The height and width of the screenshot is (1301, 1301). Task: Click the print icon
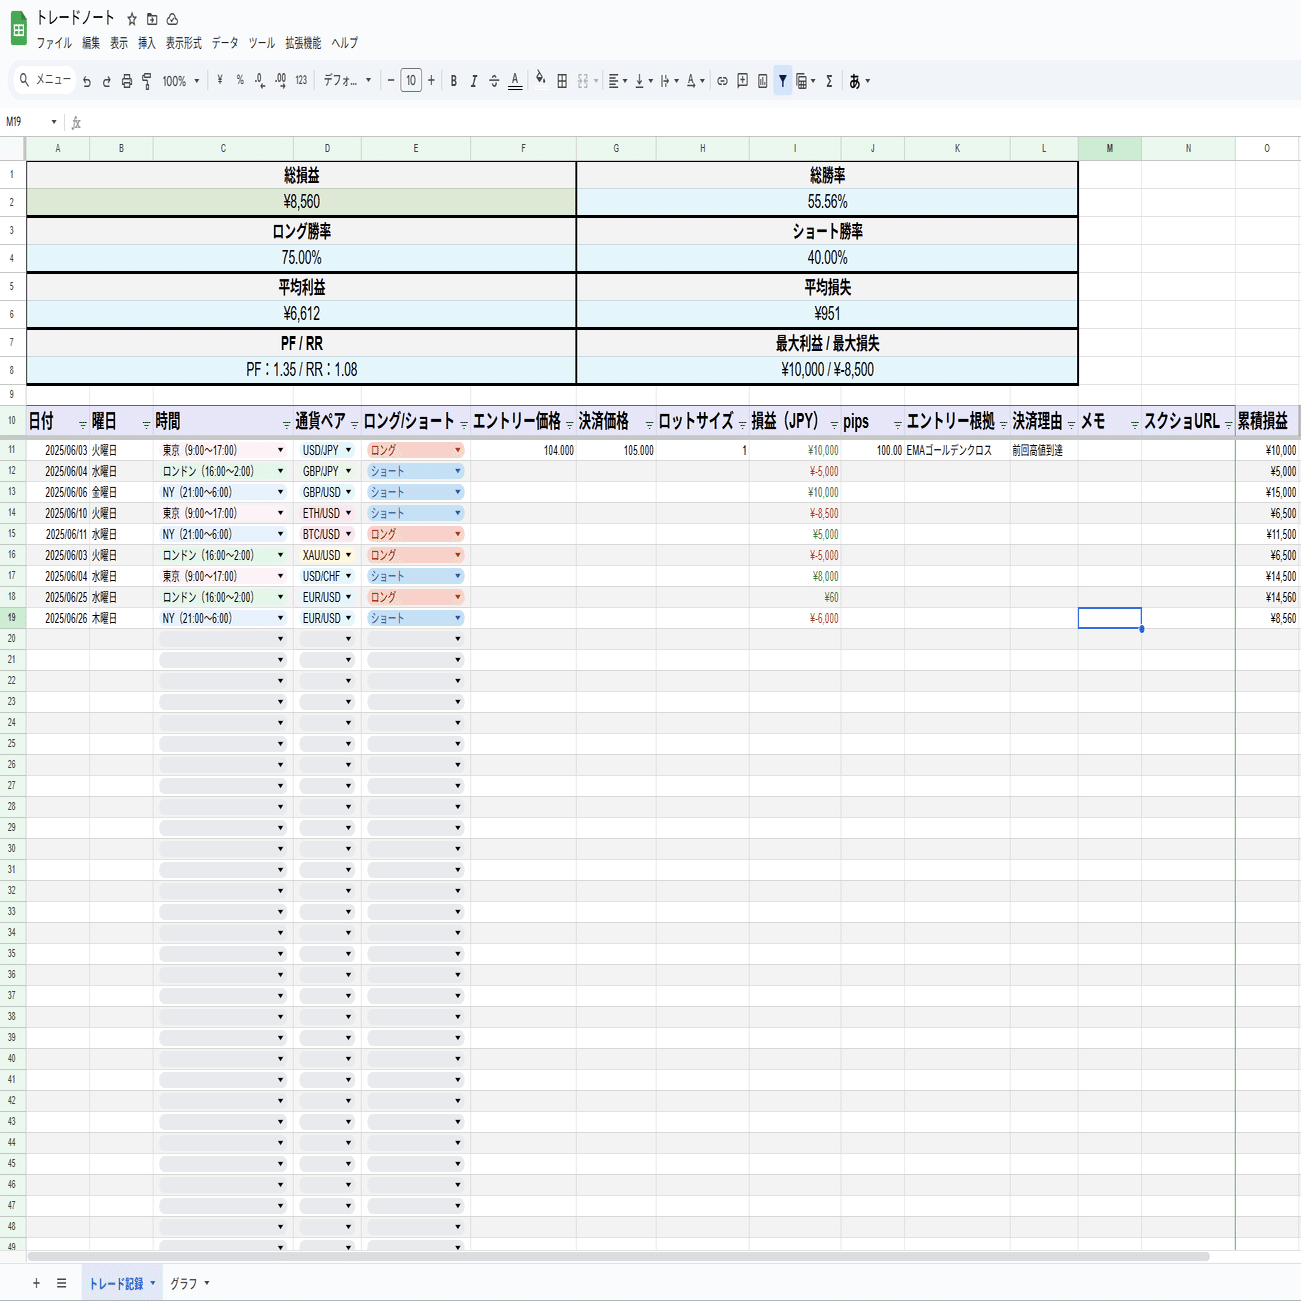[x=127, y=81]
